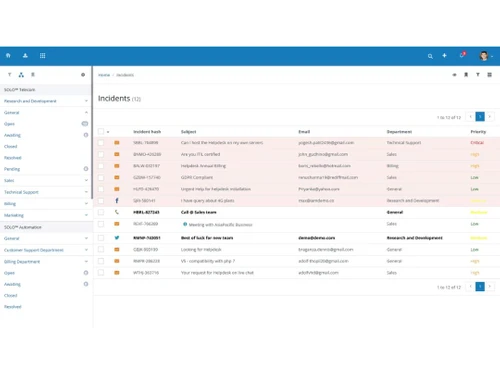The width and height of the screenshot is (500, 375).
Task: Open the Pending status under SOLO Telecom General
Action: pyautogui.click(x=12, y=169)
